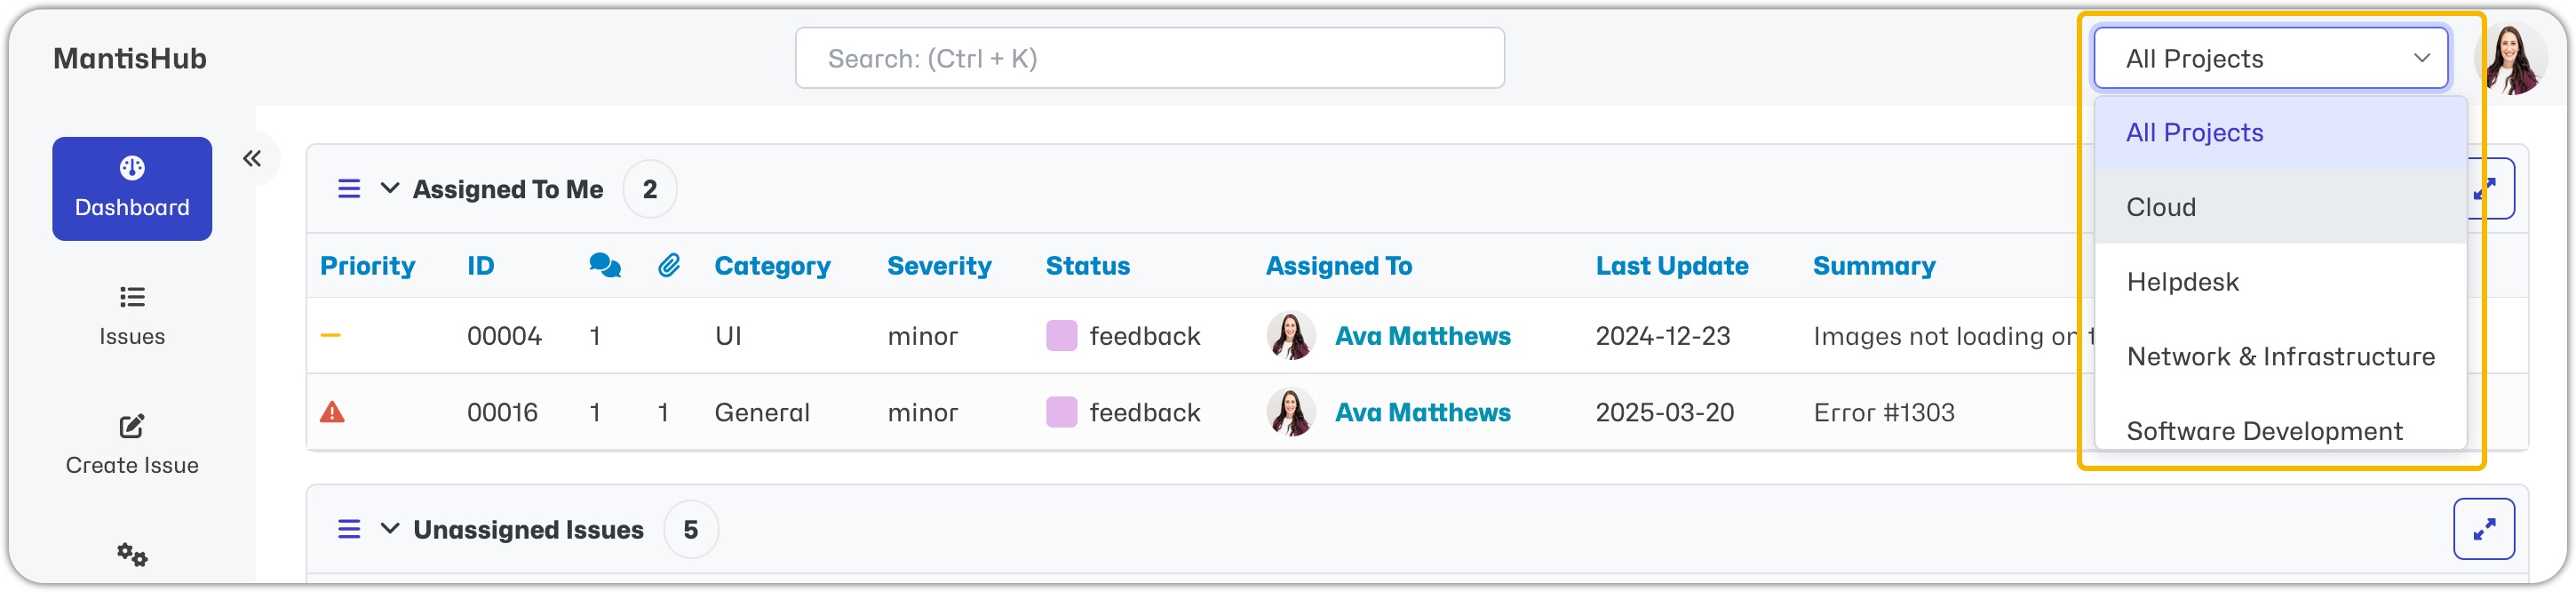Viewport: 2576px width, 592px height.
Task: Select the Cloud project option
Action: click(2280, 207)
